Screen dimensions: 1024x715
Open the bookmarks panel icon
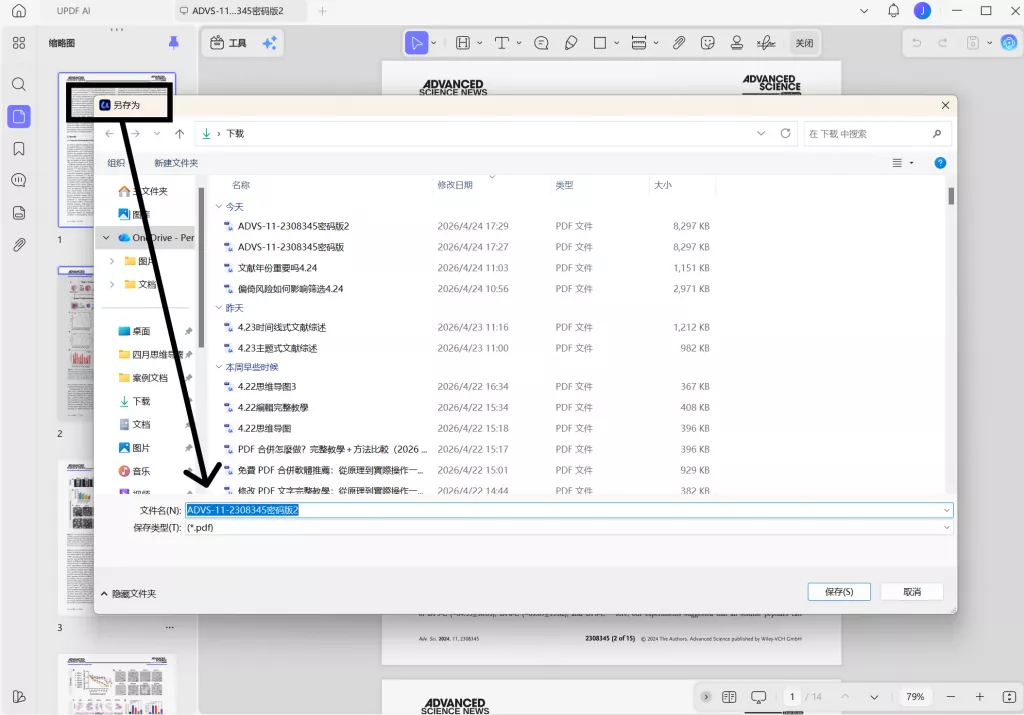pyautogui.click(x=19, y=149)
